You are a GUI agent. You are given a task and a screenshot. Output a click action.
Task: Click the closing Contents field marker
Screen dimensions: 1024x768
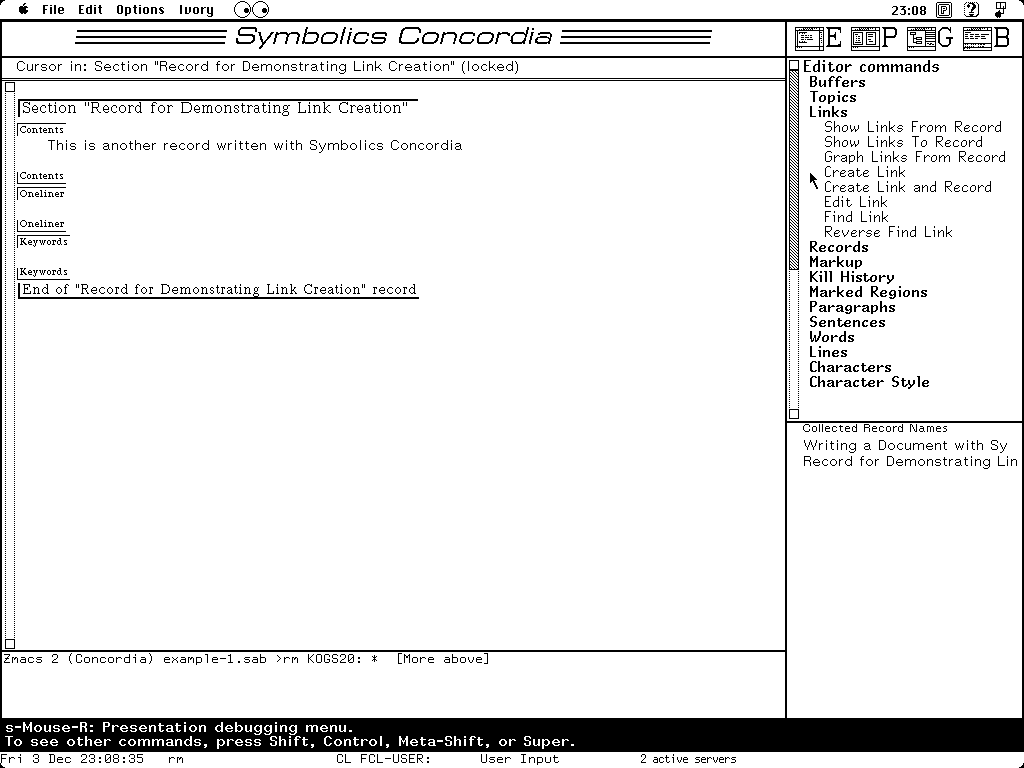coord(41,176)
